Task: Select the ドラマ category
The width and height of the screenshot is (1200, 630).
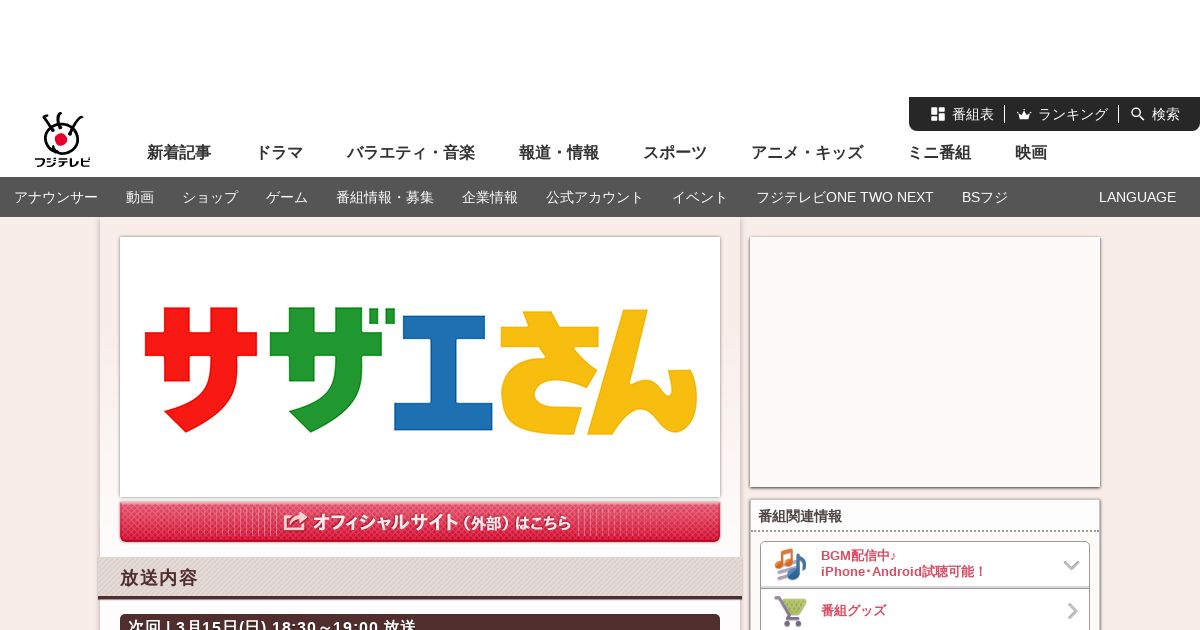Action: click(279, 153)
